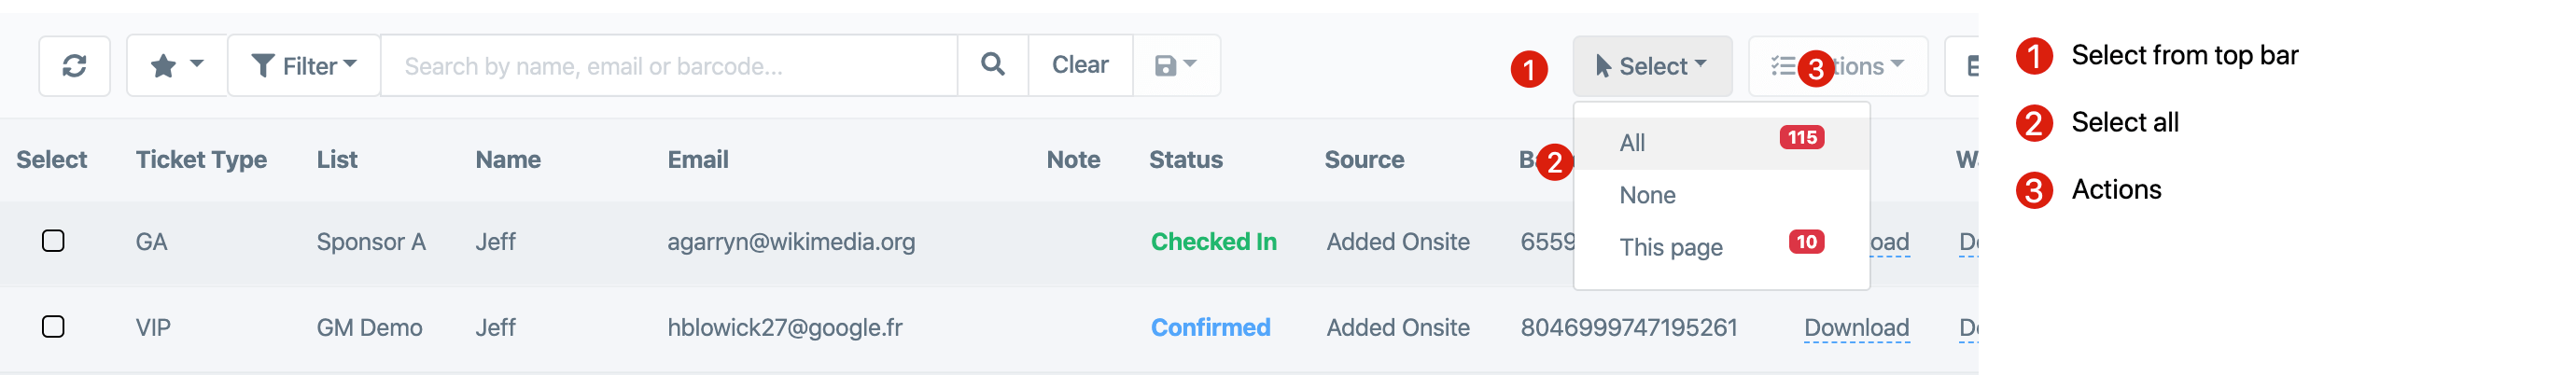The height and width of the screenshot is (375, 2576).
Task: Open the Filter dropdown
Action: pos(305,66)
